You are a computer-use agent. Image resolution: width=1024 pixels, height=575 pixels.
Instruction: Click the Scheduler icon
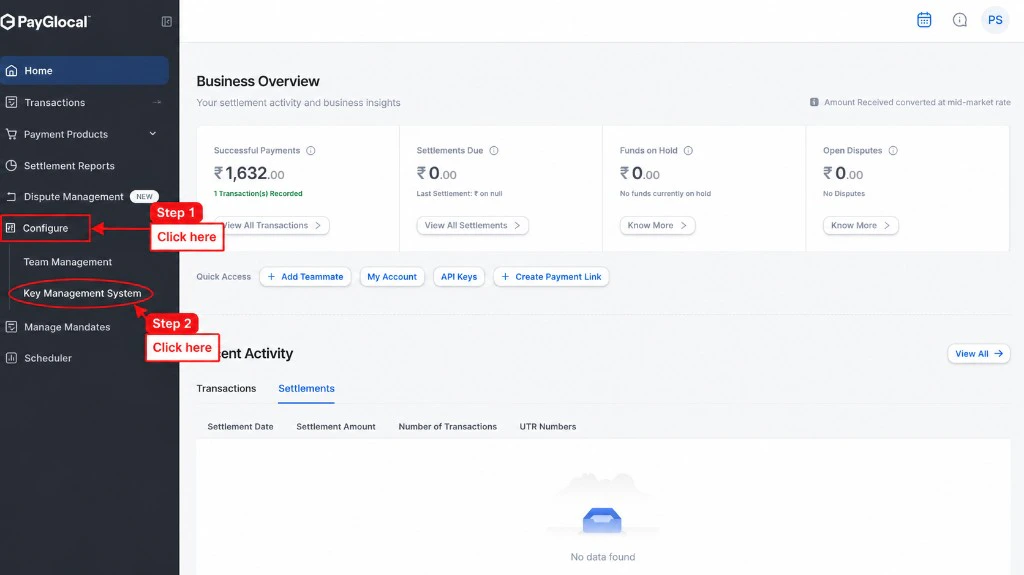[11, 357]
